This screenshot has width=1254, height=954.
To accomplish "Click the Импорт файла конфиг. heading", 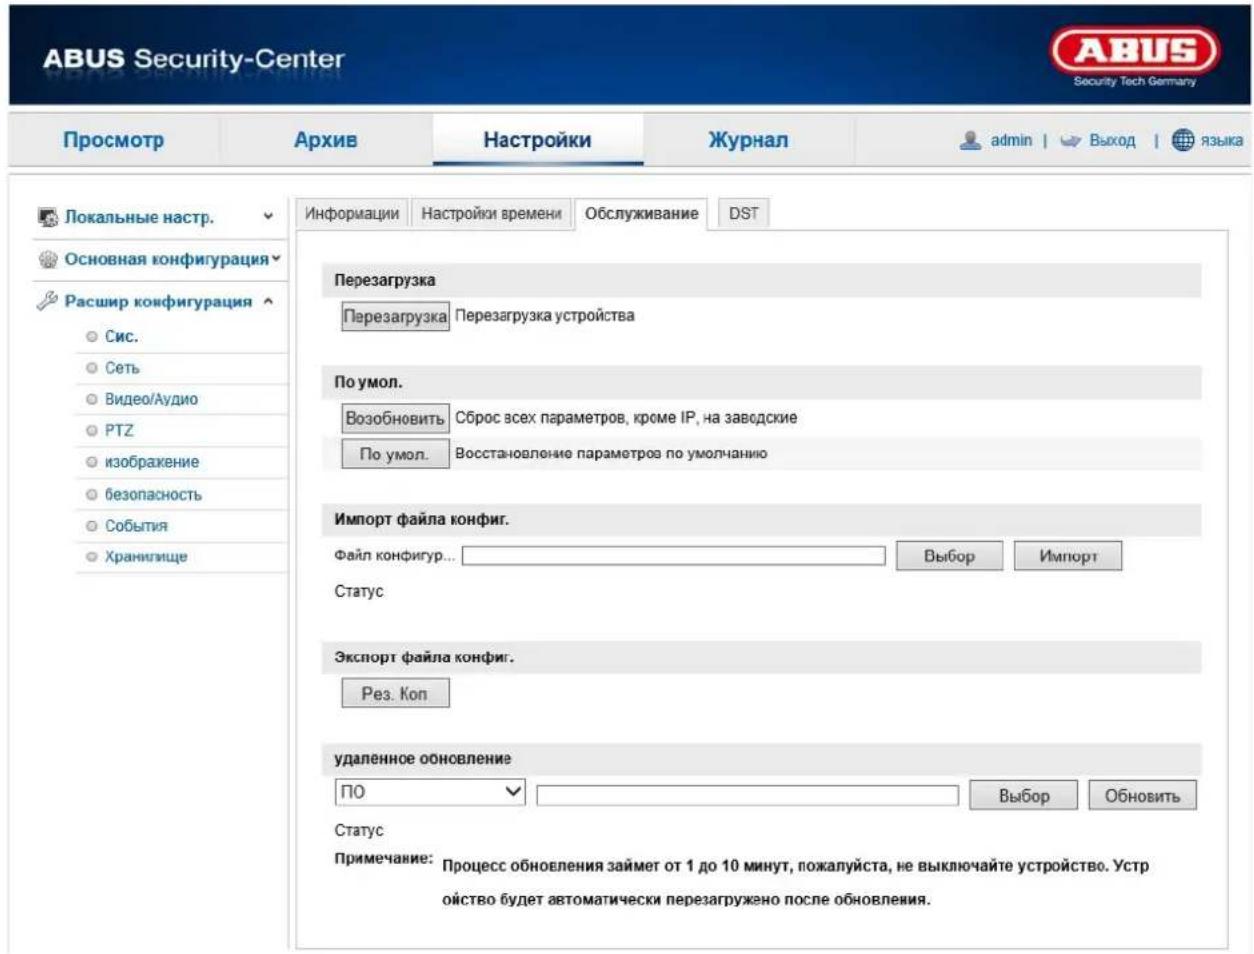I will pos(421,519).
